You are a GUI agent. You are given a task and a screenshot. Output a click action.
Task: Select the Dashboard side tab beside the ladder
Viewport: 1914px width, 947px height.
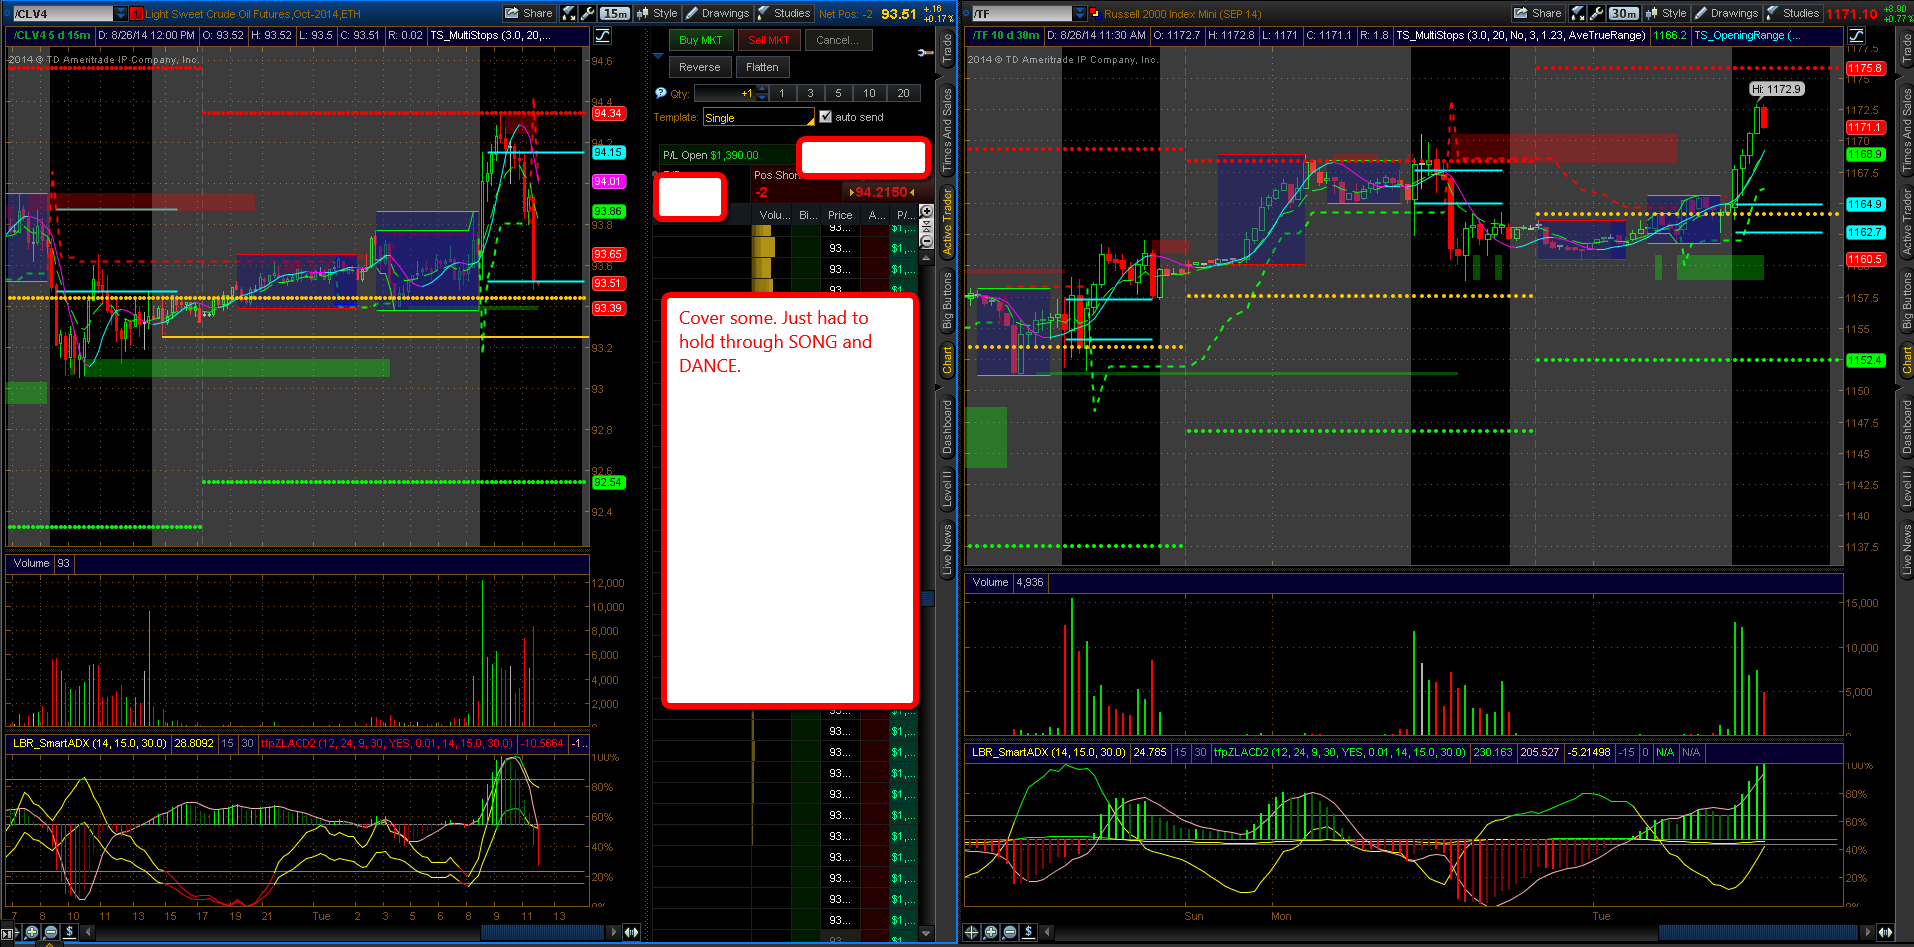click(x=947, y=427)
